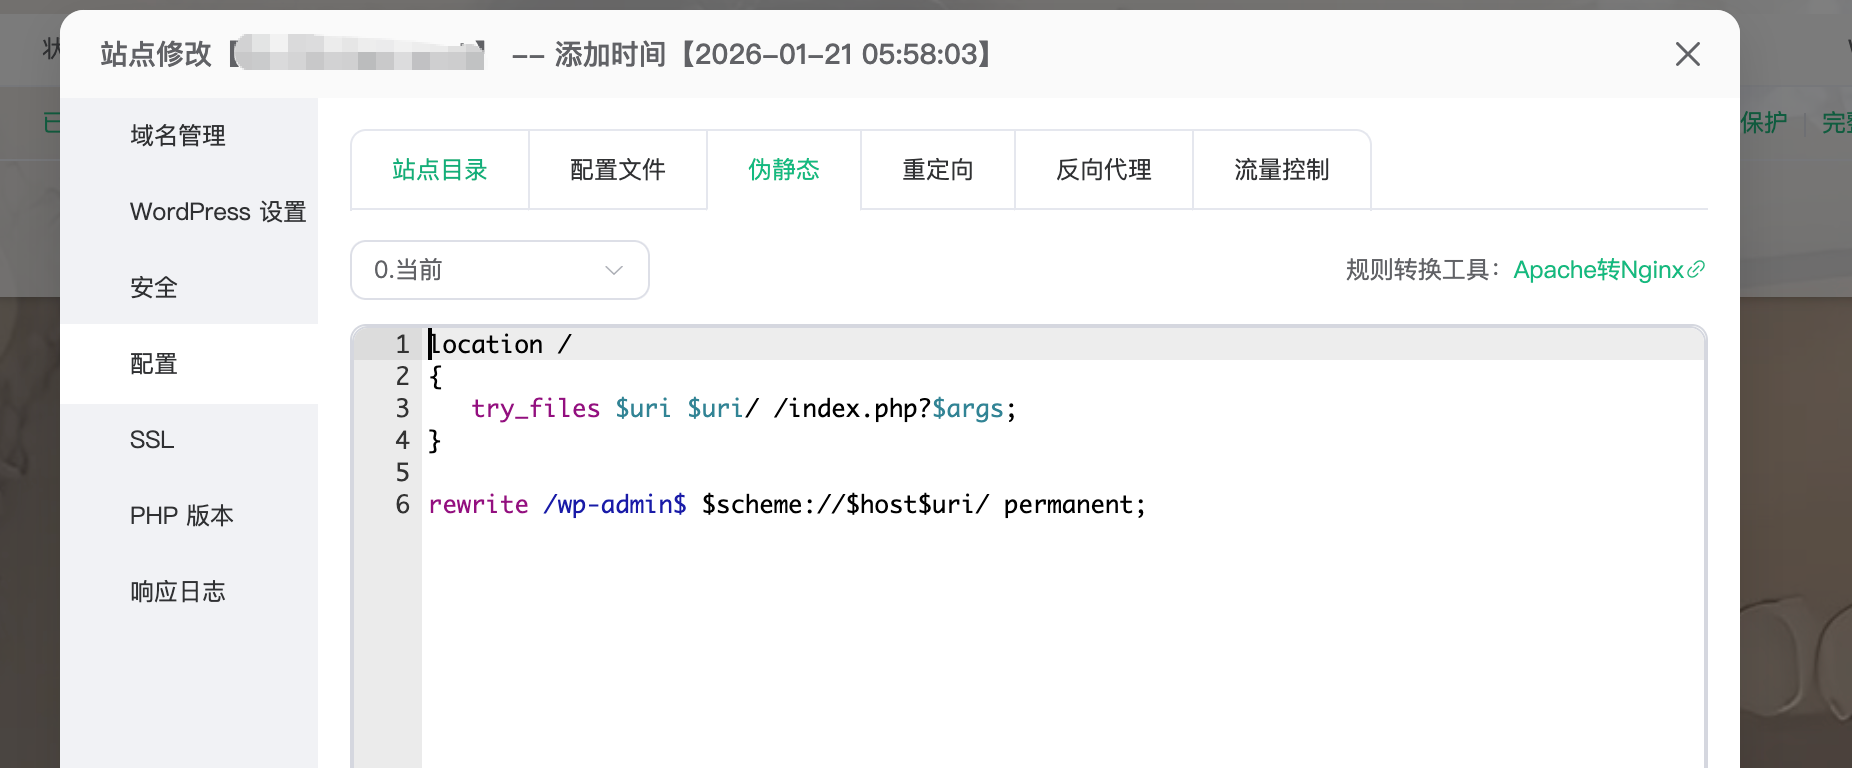Click the try_files line in the code editor
The height and width of the screenshot is (768, 1852).
tap(742, 409)
